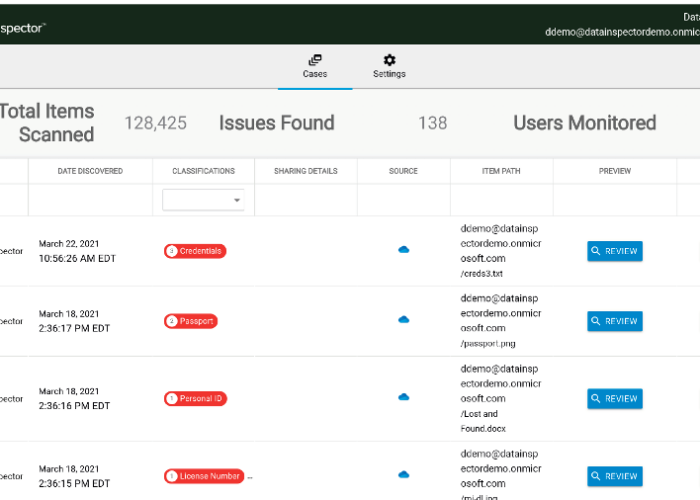Click Review button for passport.png row
Viewport: 700px width, 500px height.
point(615,321)
